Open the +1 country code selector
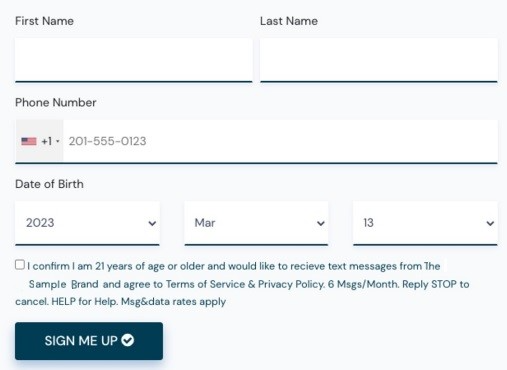The image size is (507, 370). click(39, 141)
